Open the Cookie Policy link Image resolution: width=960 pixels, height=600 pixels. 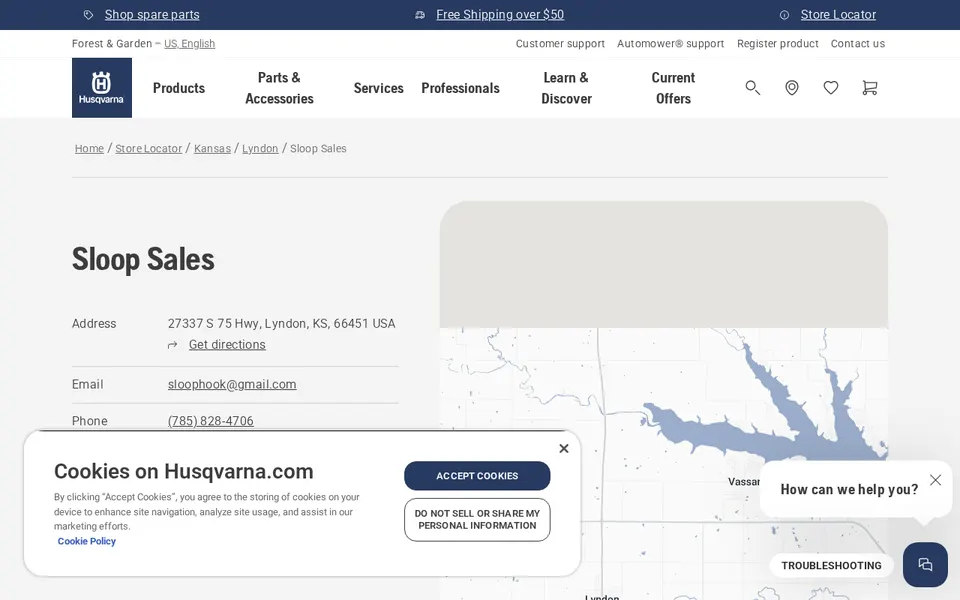87,541
